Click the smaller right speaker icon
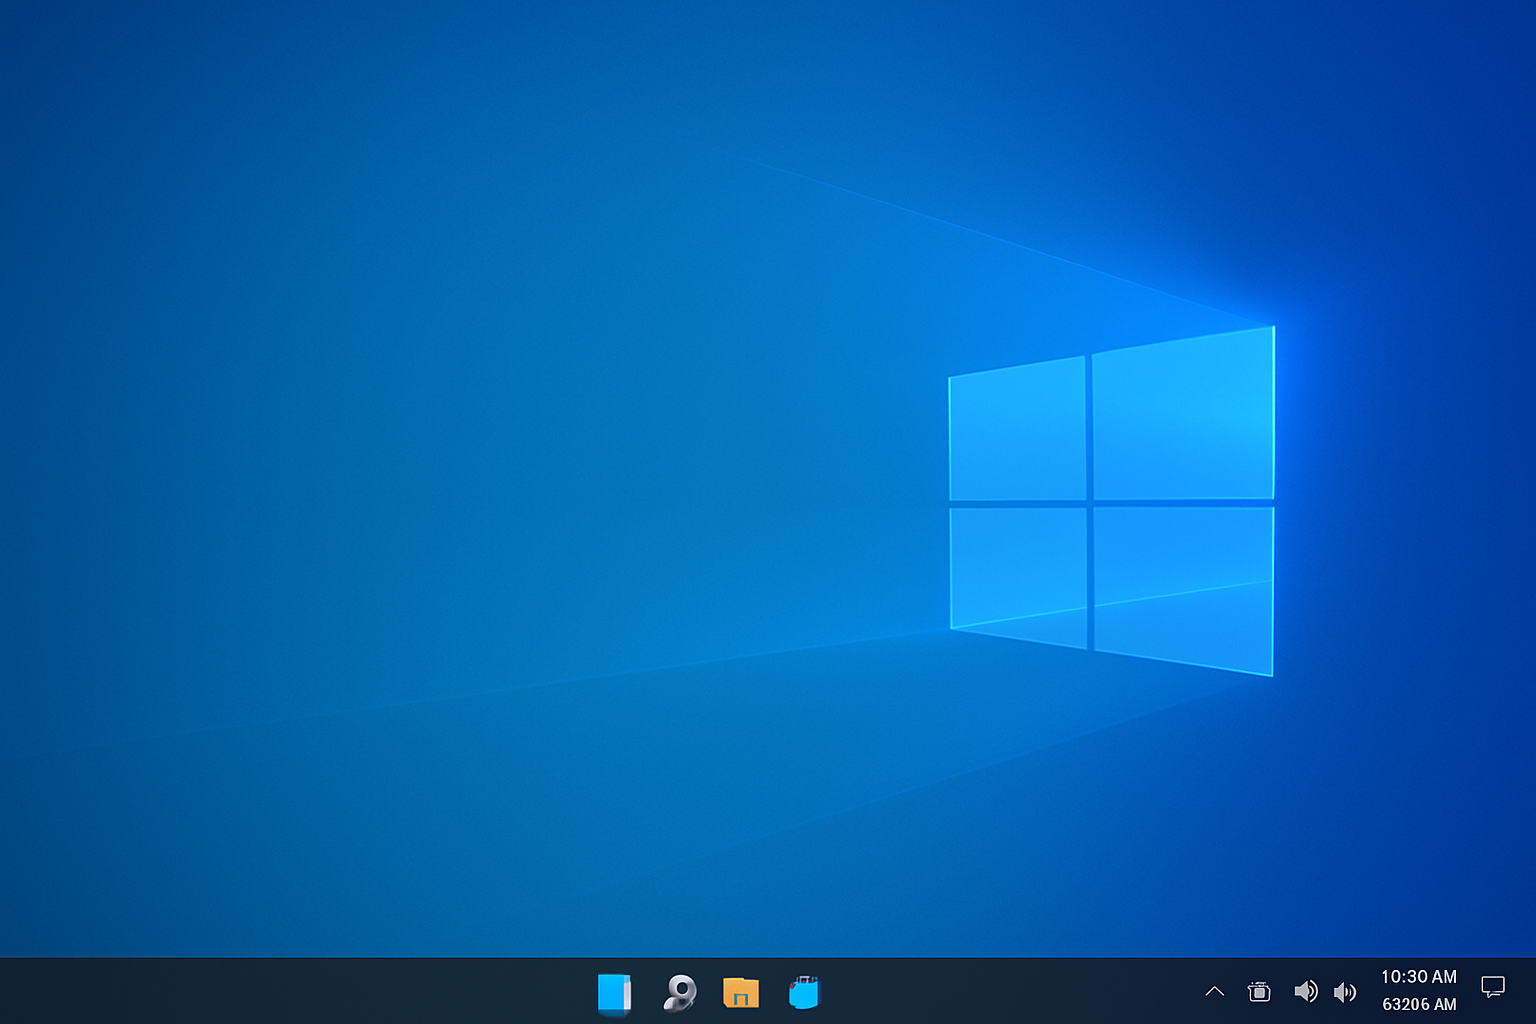Viewport: 1536px width, 1024px height. click(x=1345, y=992)
